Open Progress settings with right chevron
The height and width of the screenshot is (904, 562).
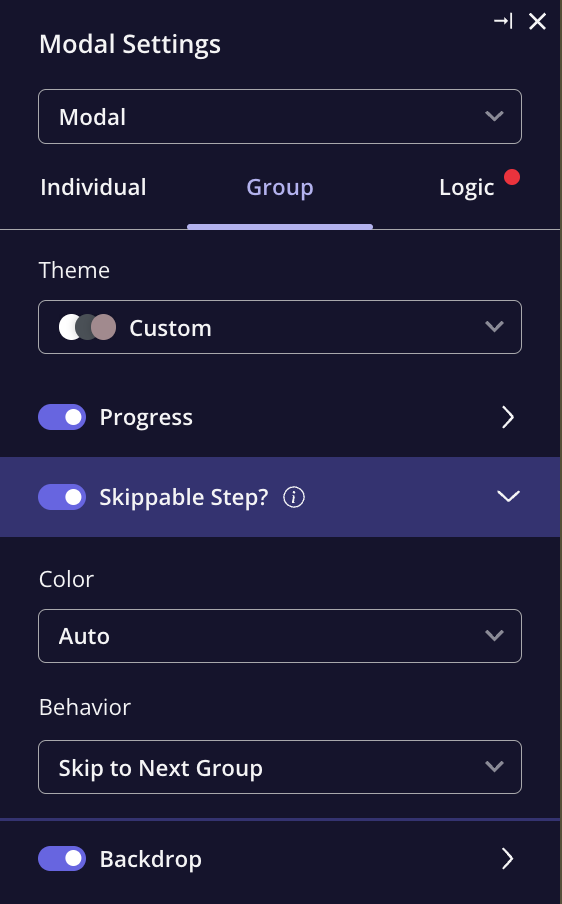[x=507, y=417]
